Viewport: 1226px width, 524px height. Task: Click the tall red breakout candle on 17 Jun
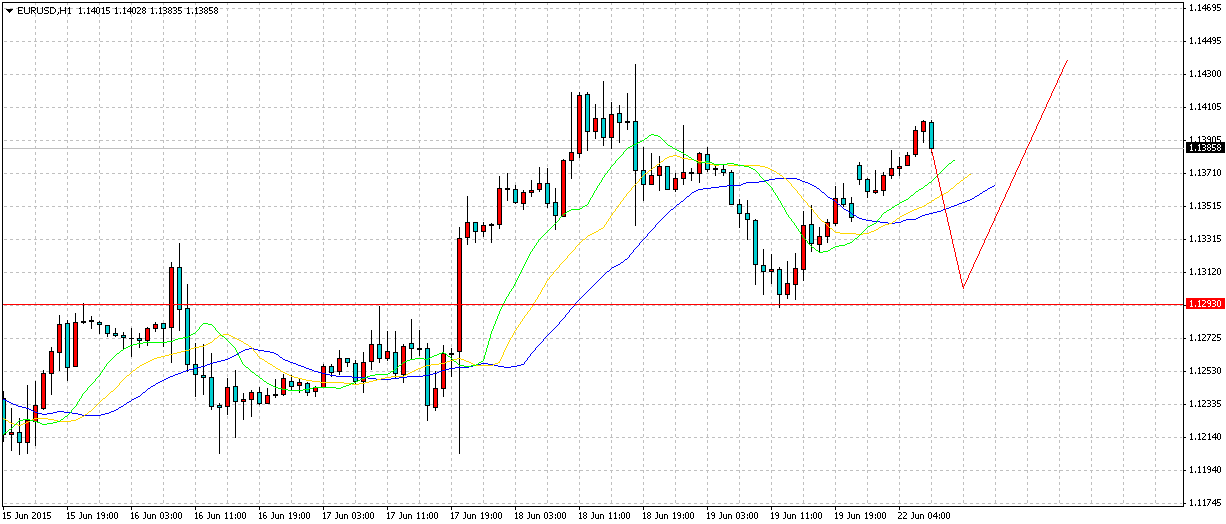(459, 295)
